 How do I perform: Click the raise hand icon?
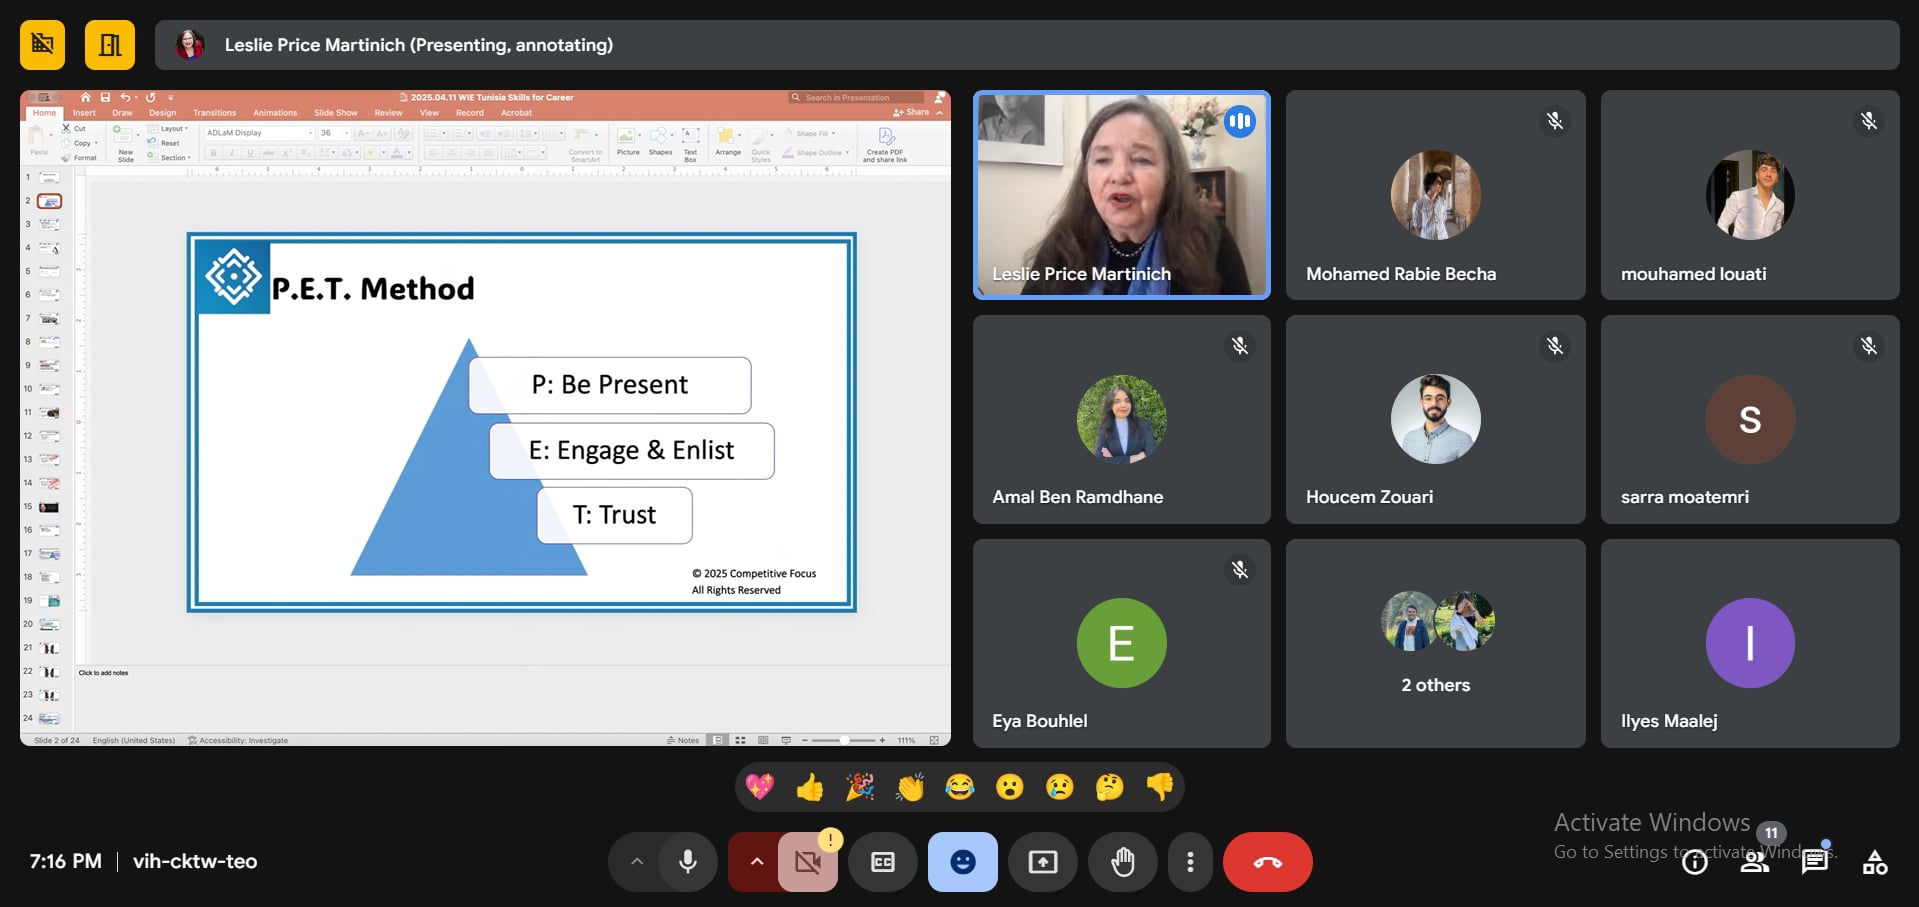(x=1122, y=862)
